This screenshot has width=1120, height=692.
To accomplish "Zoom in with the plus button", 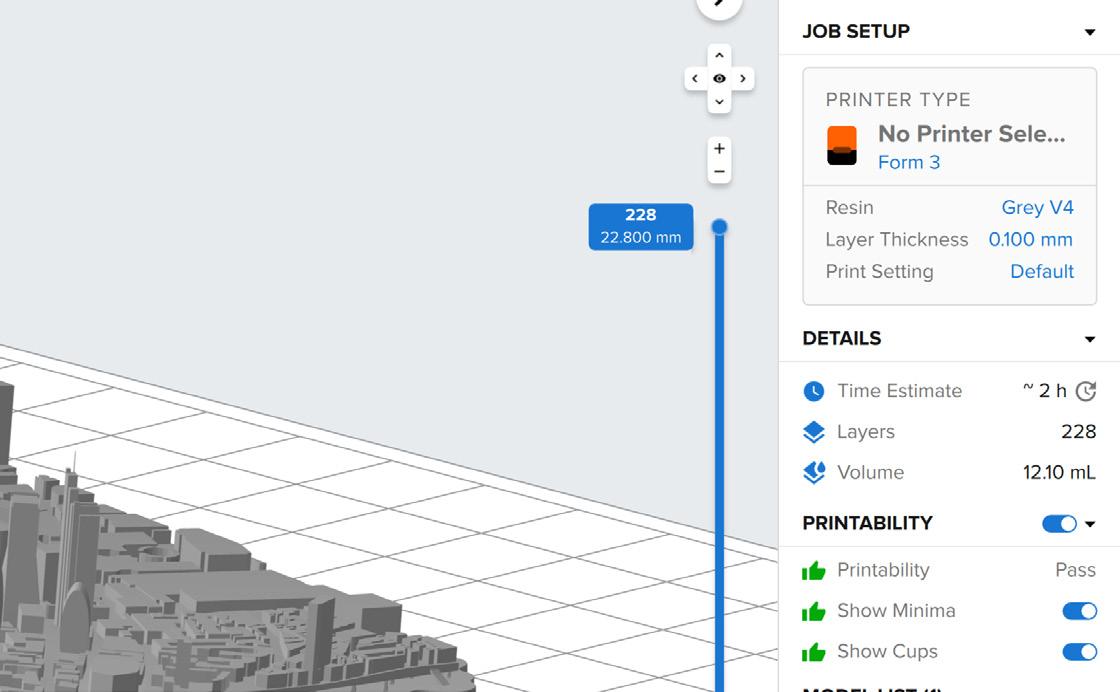I will pyautogui.click(x=719, y=149).
